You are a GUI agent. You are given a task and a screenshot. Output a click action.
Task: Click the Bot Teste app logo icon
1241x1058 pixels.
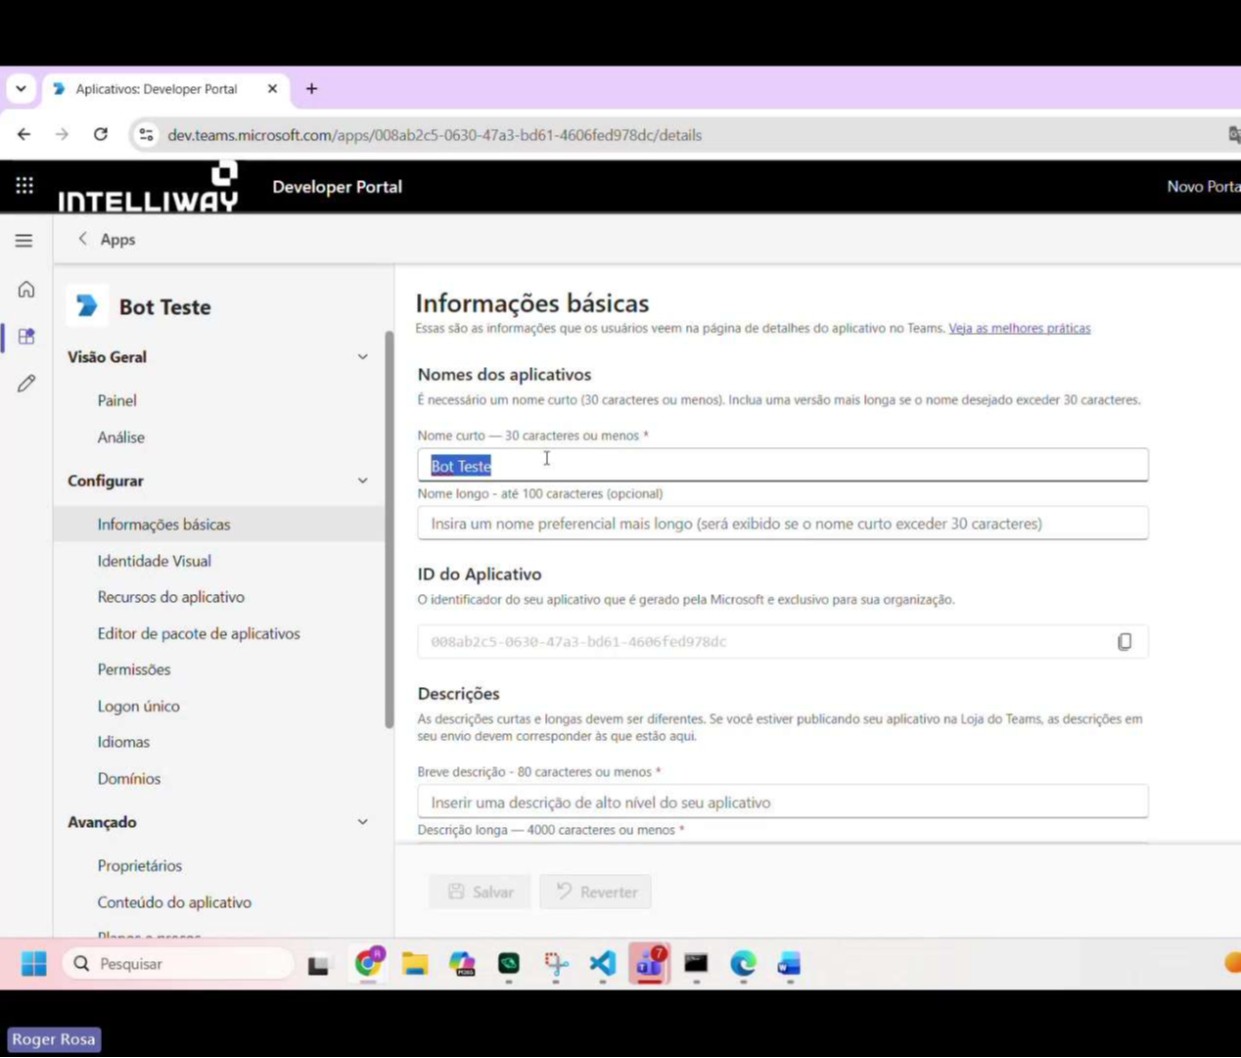tap(87, 306)
